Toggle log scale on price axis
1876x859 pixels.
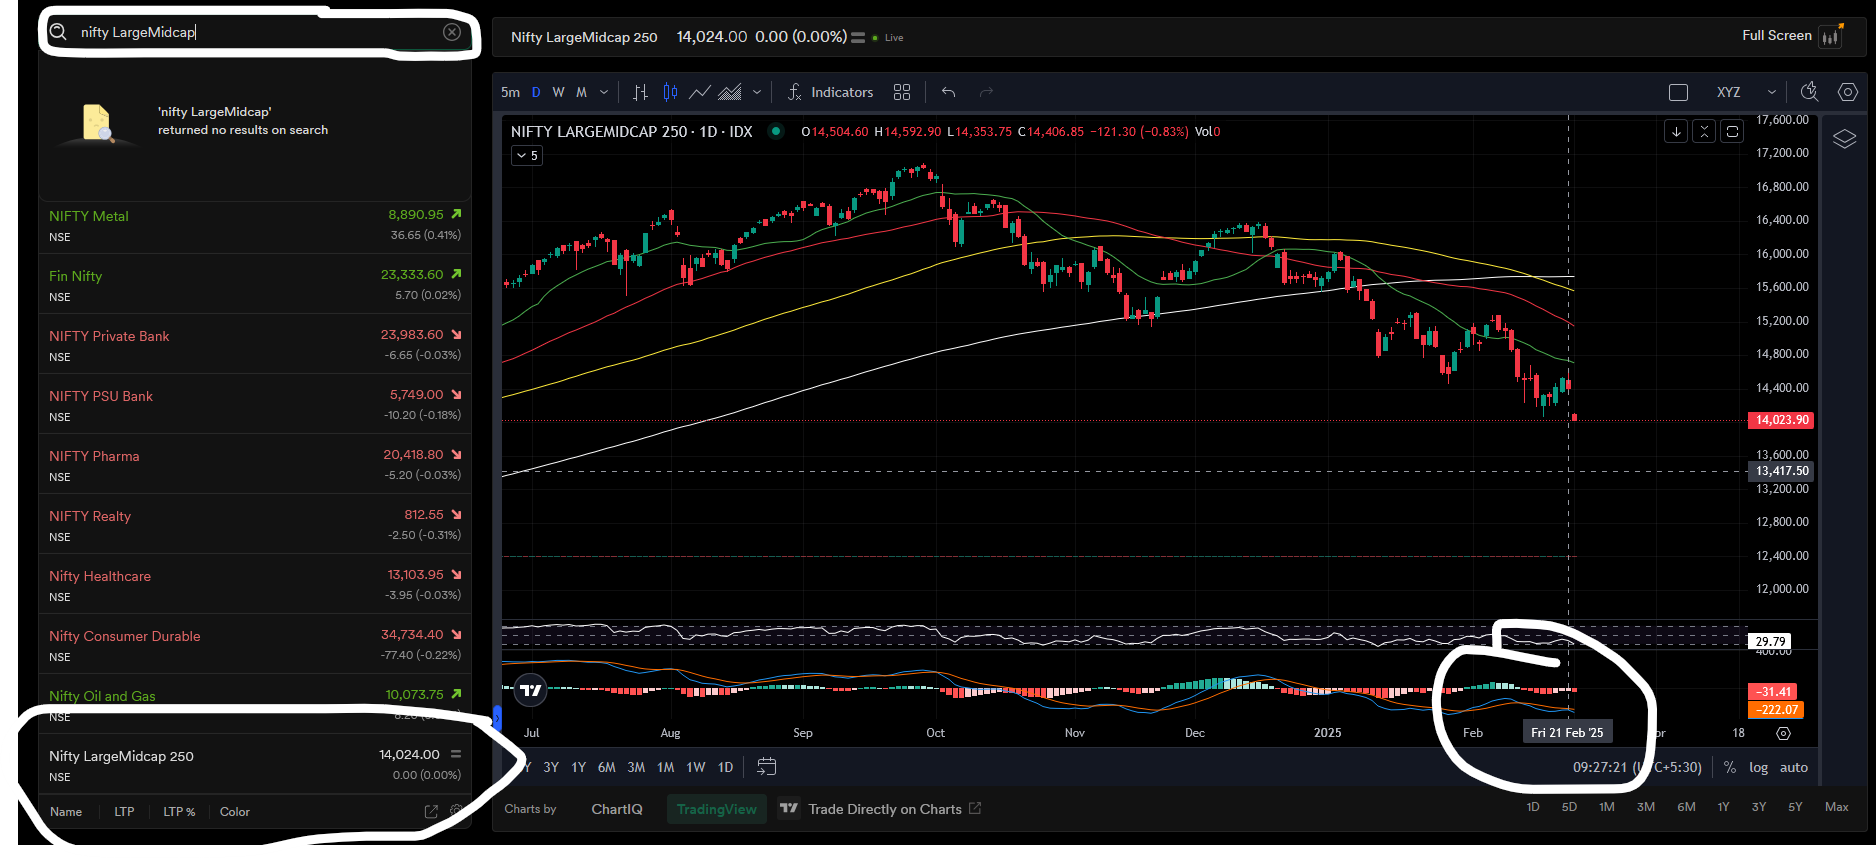coord(1758,767)
